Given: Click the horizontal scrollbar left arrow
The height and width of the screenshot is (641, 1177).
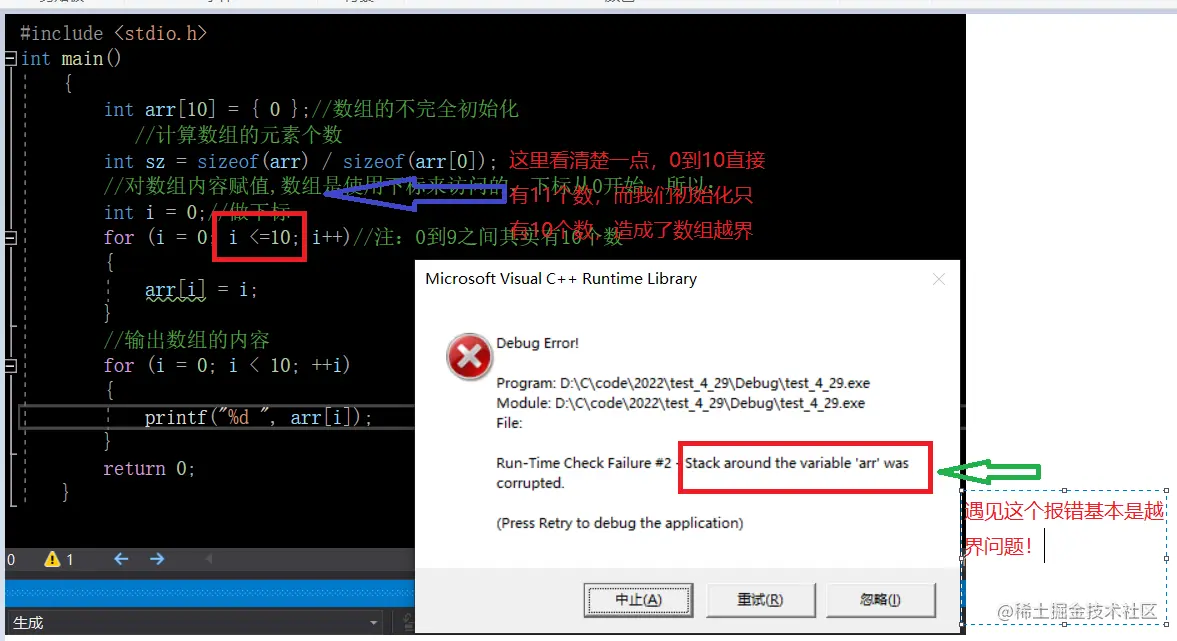Looking at the screenshot, I should 209,559.
